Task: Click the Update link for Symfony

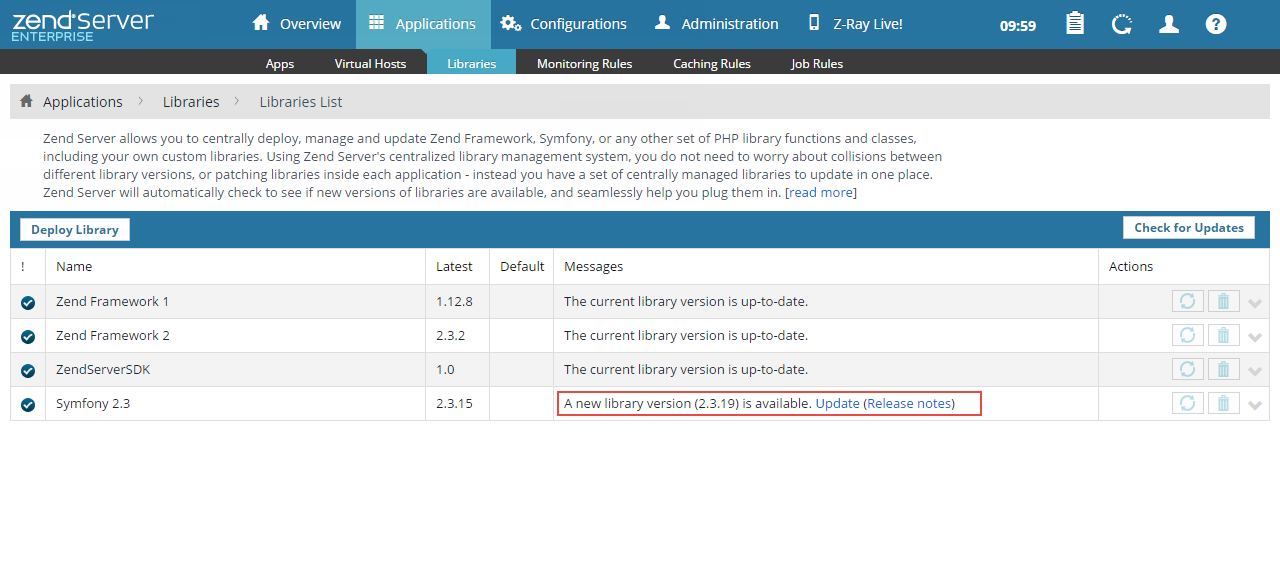Action: pyautogui.click(x=837, y=403)
